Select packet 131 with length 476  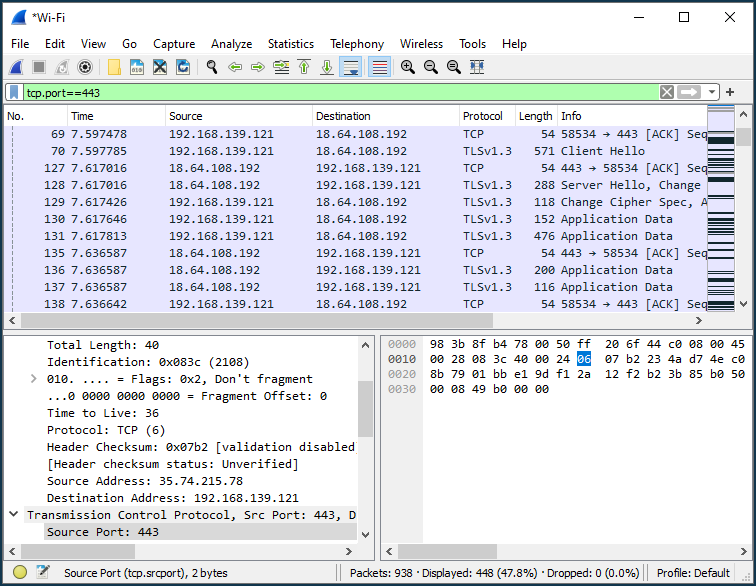point(356,236)
